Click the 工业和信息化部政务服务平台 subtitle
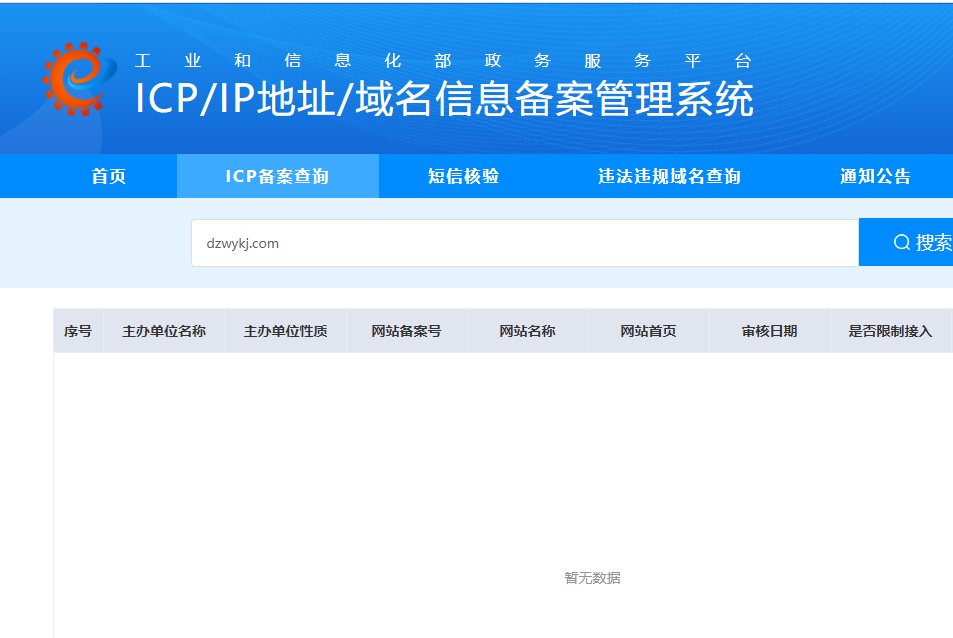The height and width of the screenshot is (638, 953). (443, 60)
